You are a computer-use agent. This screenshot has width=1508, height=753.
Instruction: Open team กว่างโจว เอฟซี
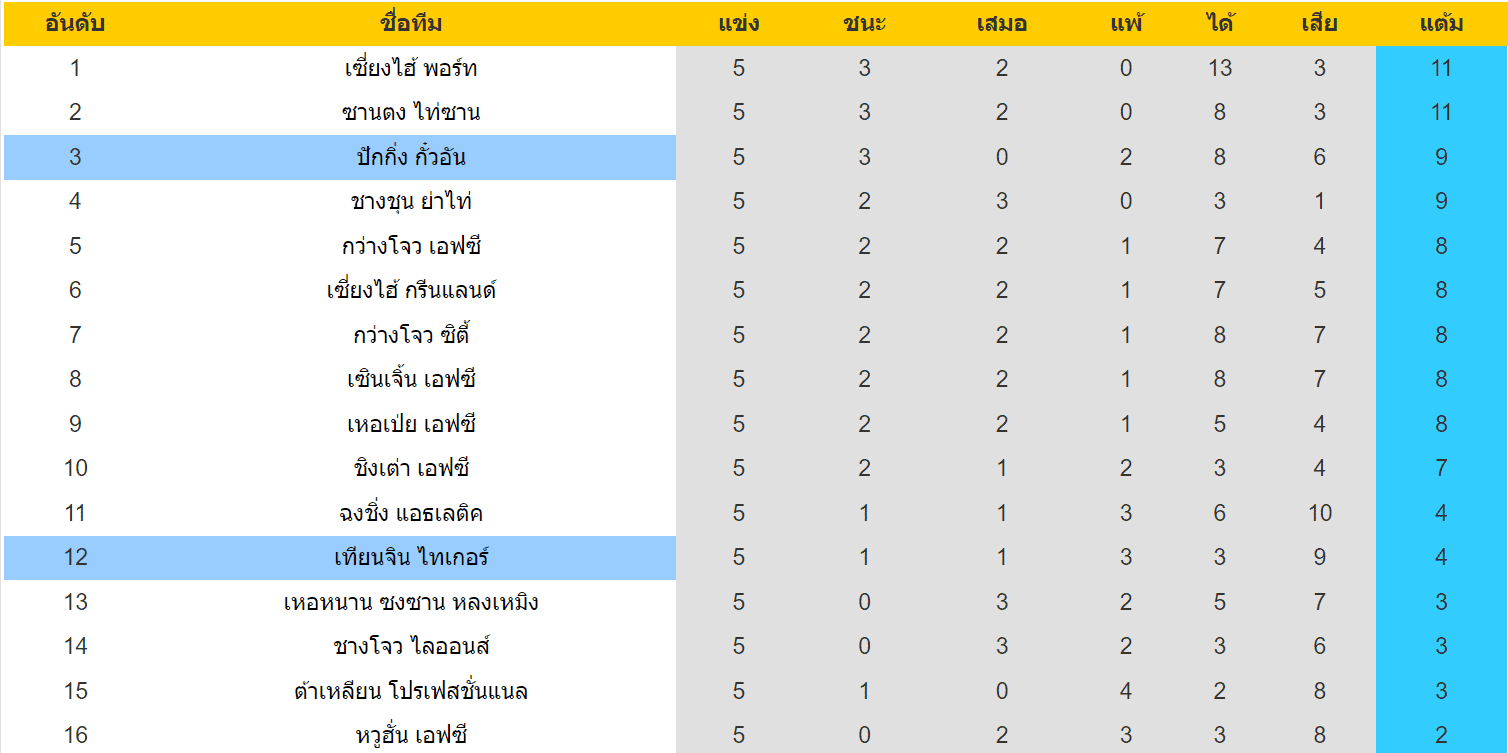pyautogui.click(x=411, y=246)
